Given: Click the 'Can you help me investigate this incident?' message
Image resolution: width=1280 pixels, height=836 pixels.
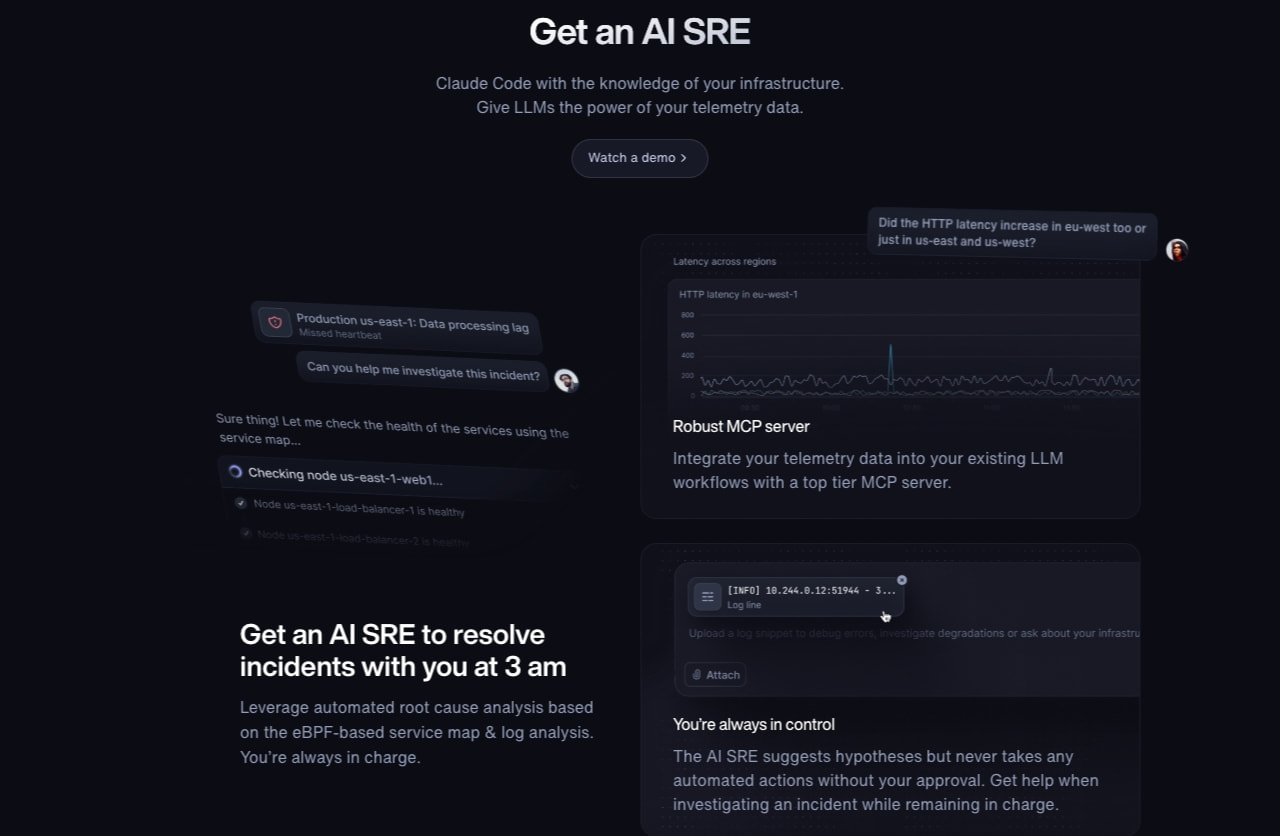Looking at the screenshot, I should [x=423, y=372].
